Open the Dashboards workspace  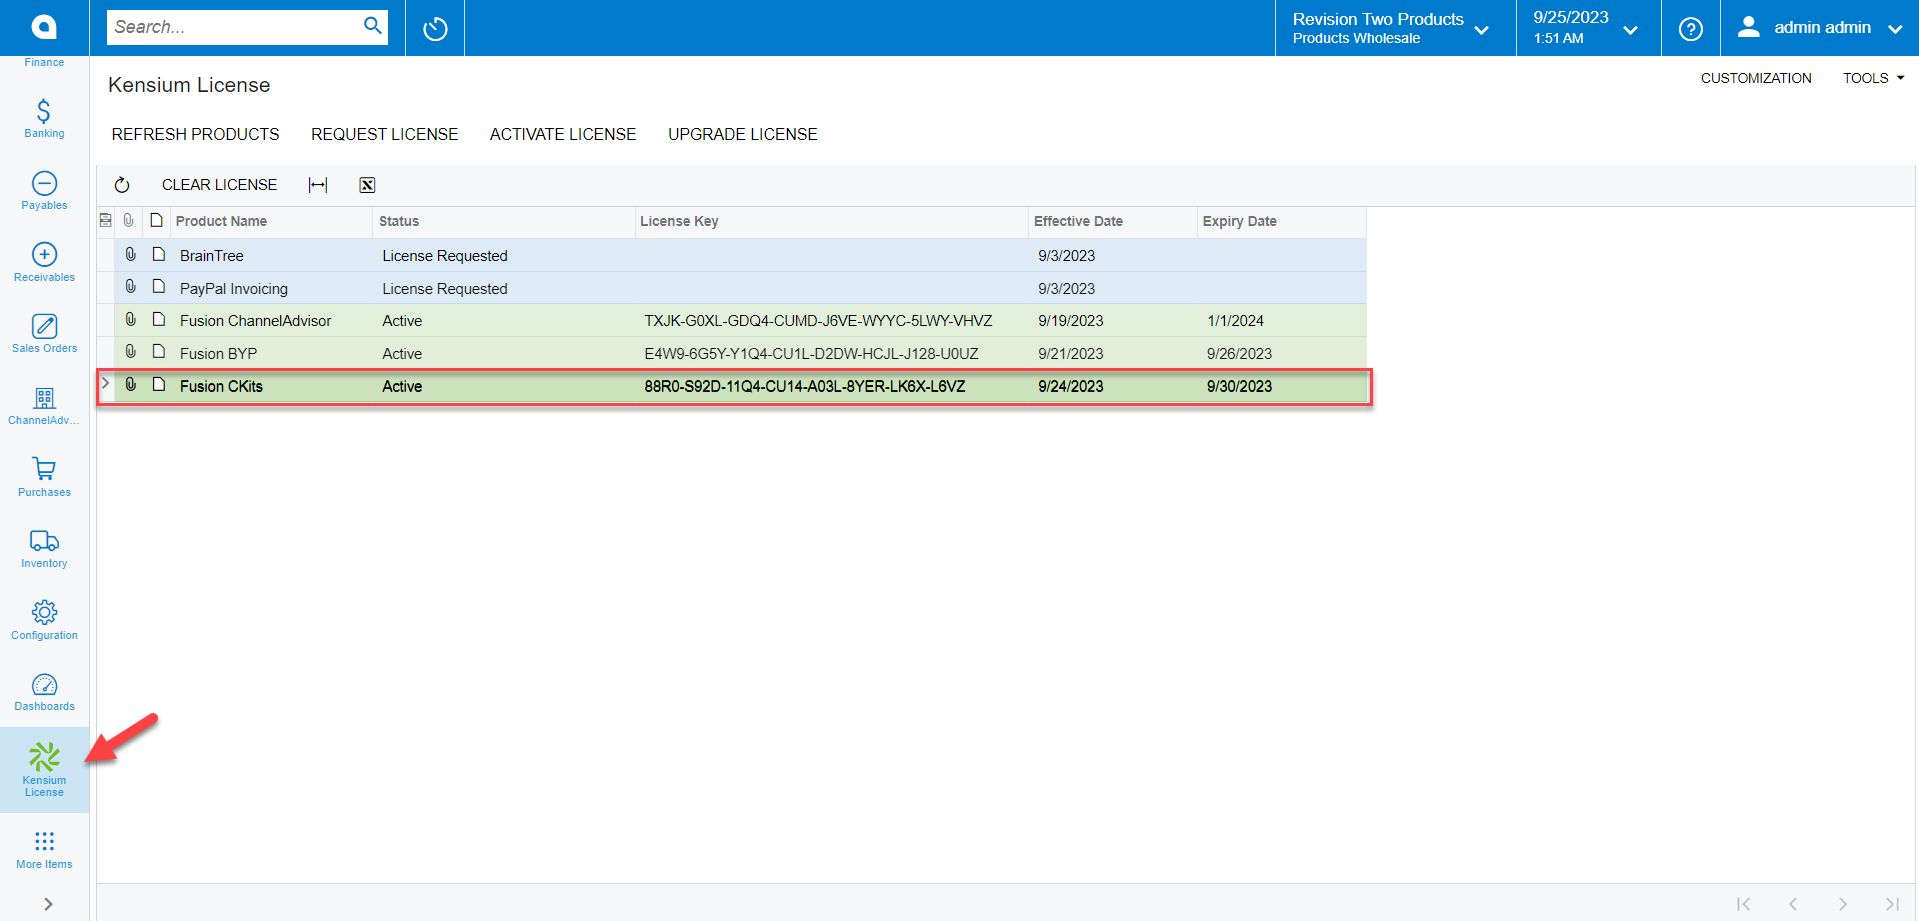(x=44, y=691)
